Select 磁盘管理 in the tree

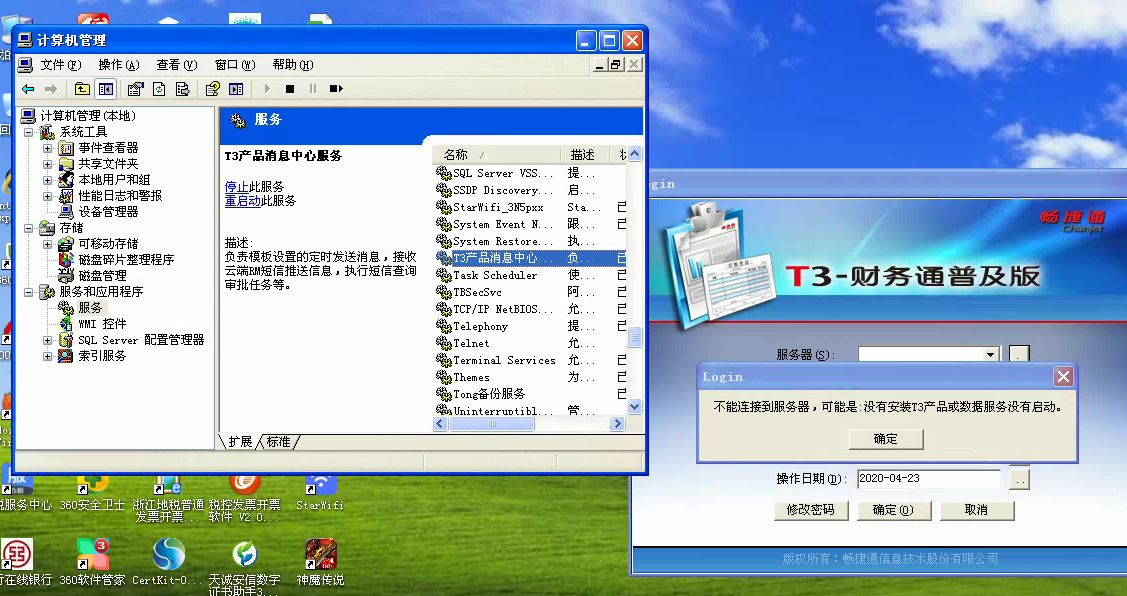coord(102,276)
